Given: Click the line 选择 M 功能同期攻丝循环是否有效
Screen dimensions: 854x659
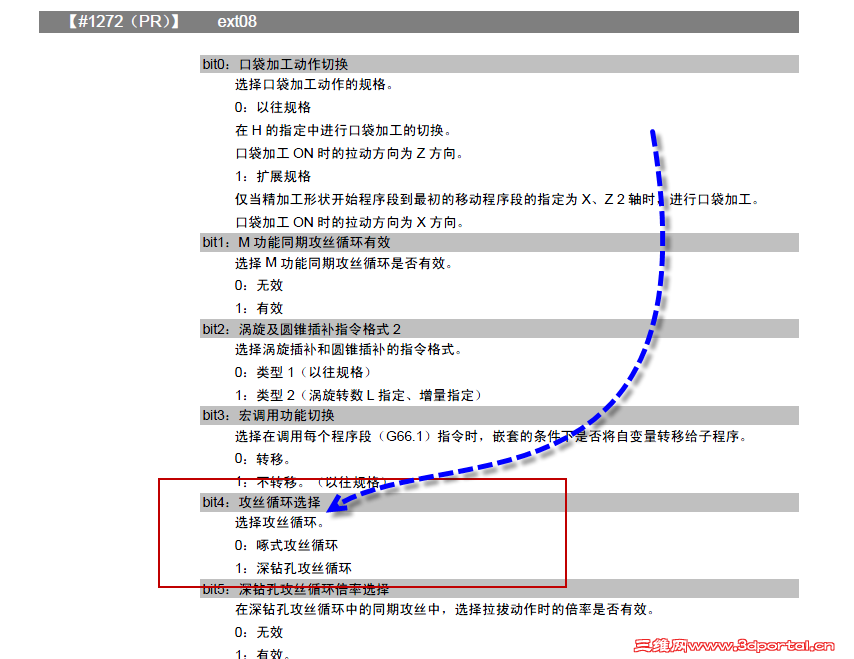Looking at the screenshot, I should pyautogui.click(x=344, y=263).
